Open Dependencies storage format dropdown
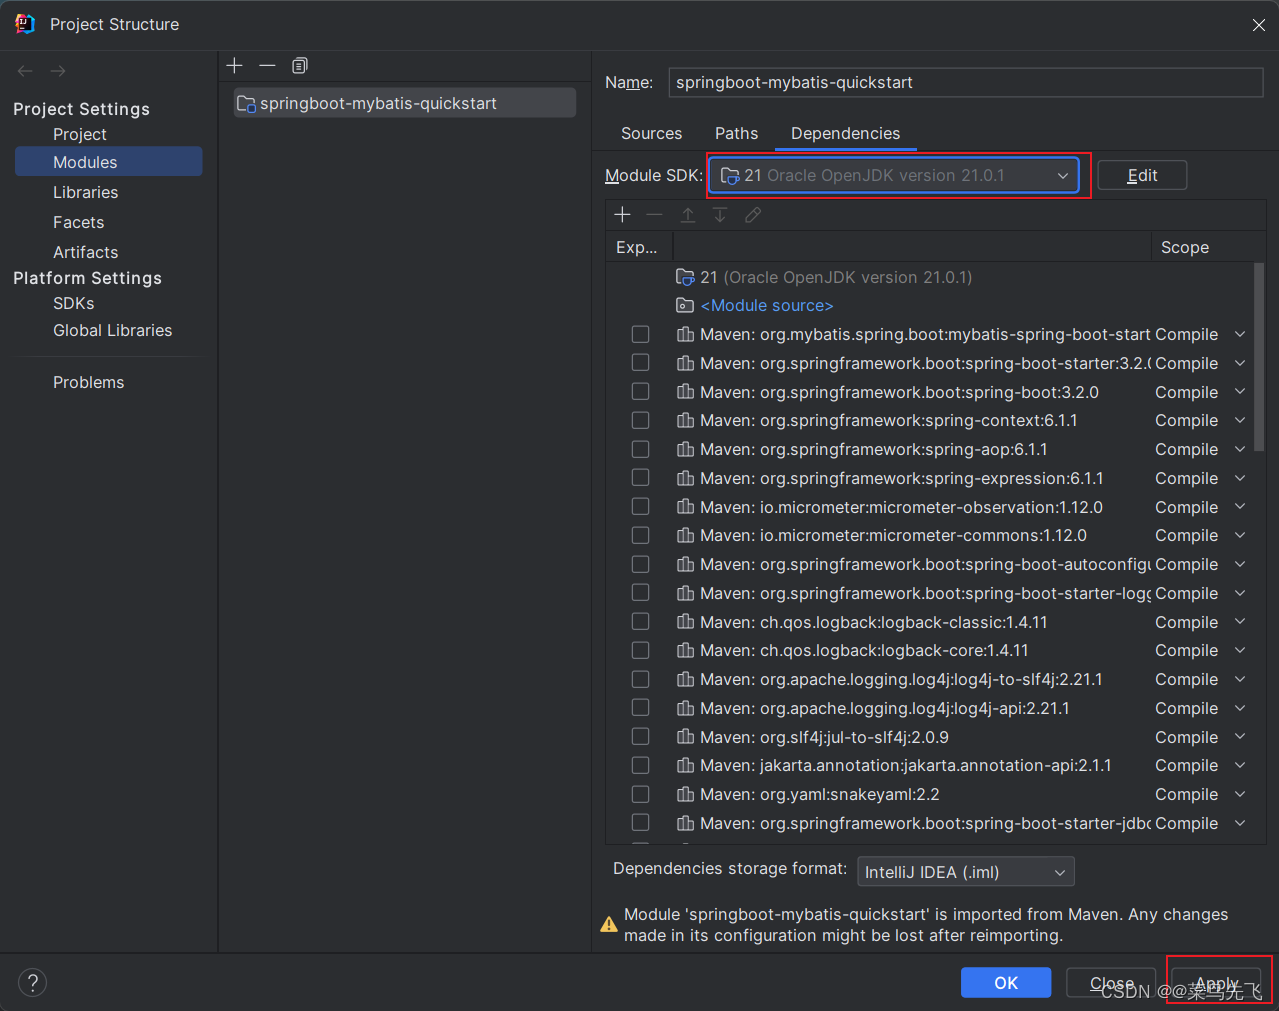This screenshot has width=1279, height=1011. (966, 872)
